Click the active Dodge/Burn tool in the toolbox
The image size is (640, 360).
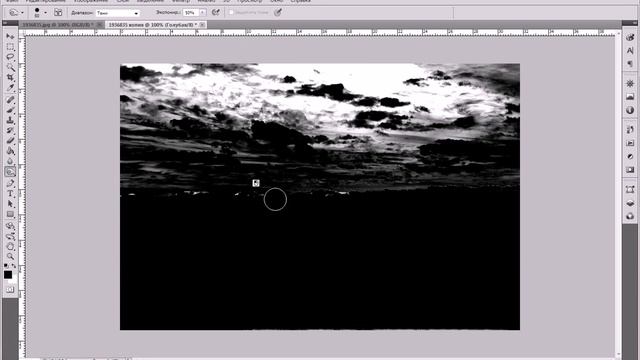(x=10, y=172)
